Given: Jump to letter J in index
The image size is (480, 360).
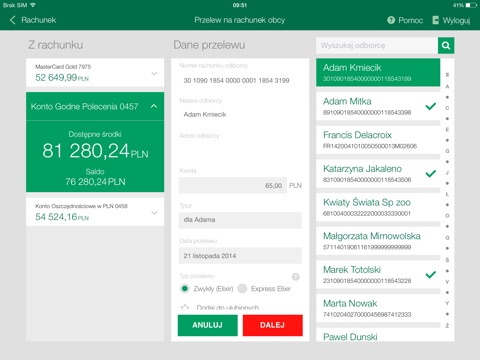Looking at the screenshot, I should 447,173.
